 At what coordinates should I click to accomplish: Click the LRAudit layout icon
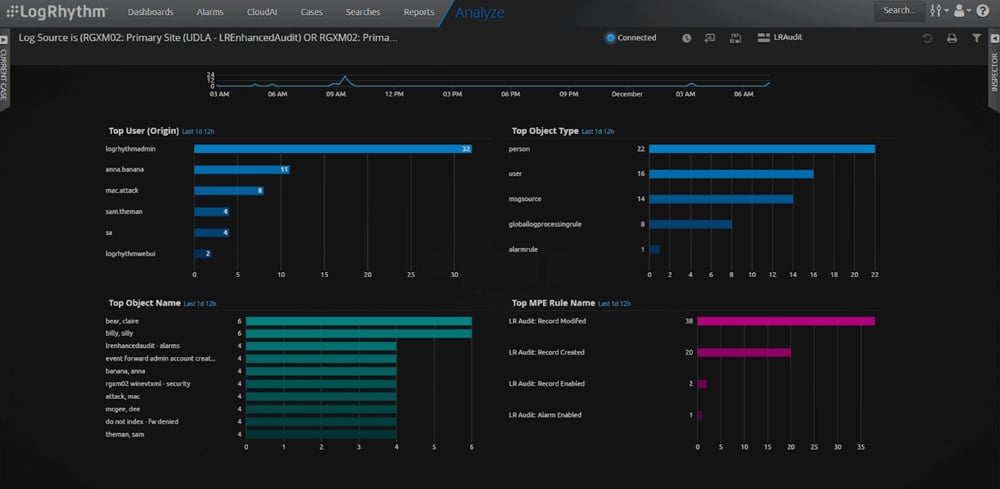point(764,38)
